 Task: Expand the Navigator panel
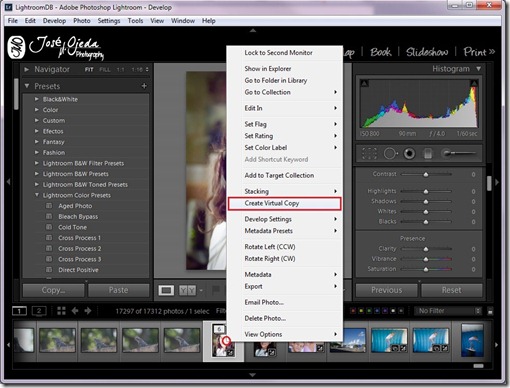click(x=26, y=69)
